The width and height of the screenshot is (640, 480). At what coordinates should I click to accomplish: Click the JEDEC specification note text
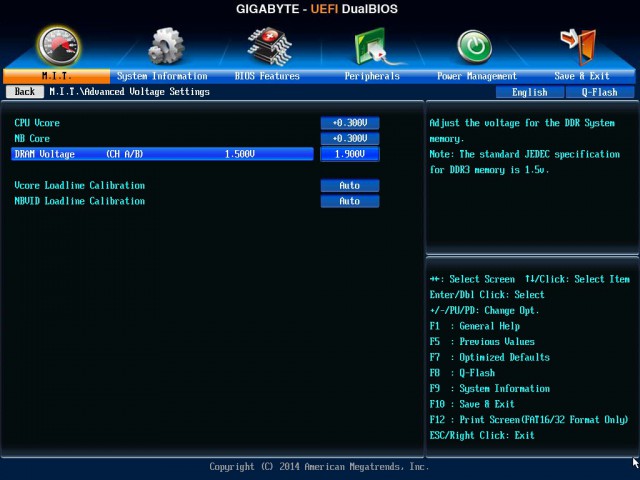tap(524, 162)
